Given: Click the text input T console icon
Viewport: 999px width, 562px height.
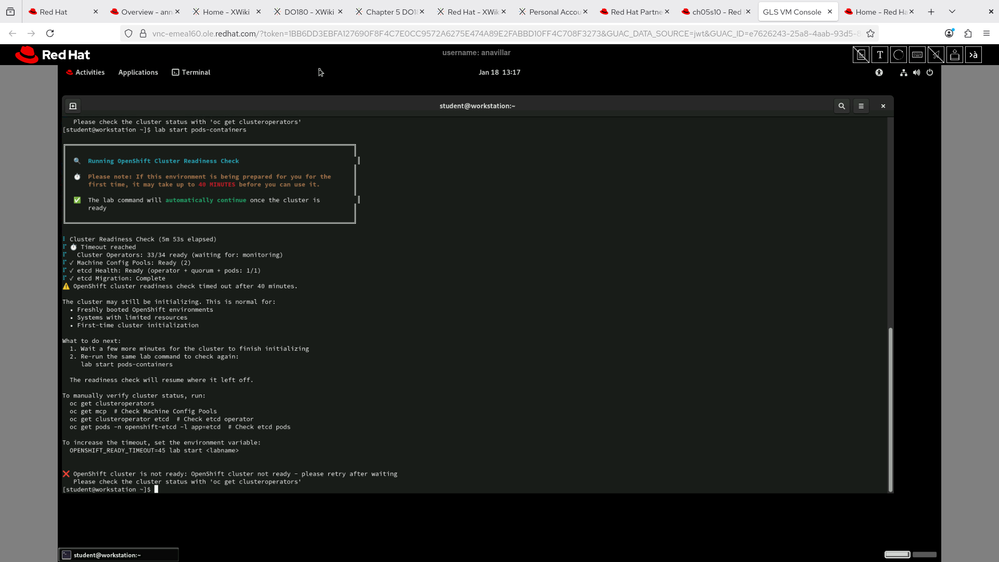Looking at the screenshot, I should coord(880,55).
